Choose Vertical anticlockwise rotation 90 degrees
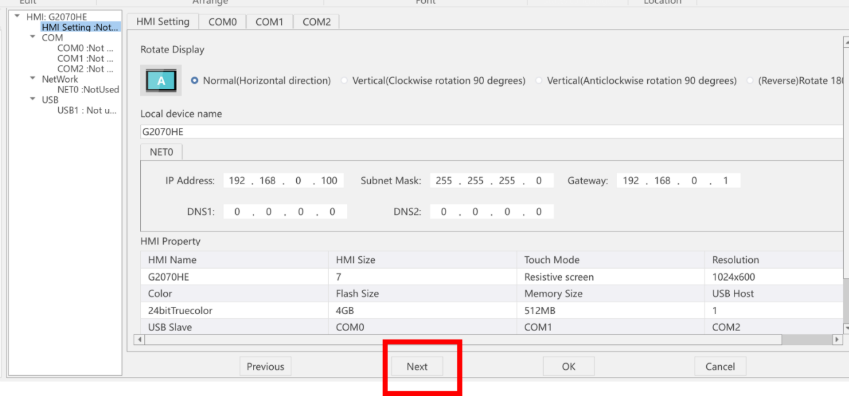This screenshot has height=396, width=849. [539, 80]
